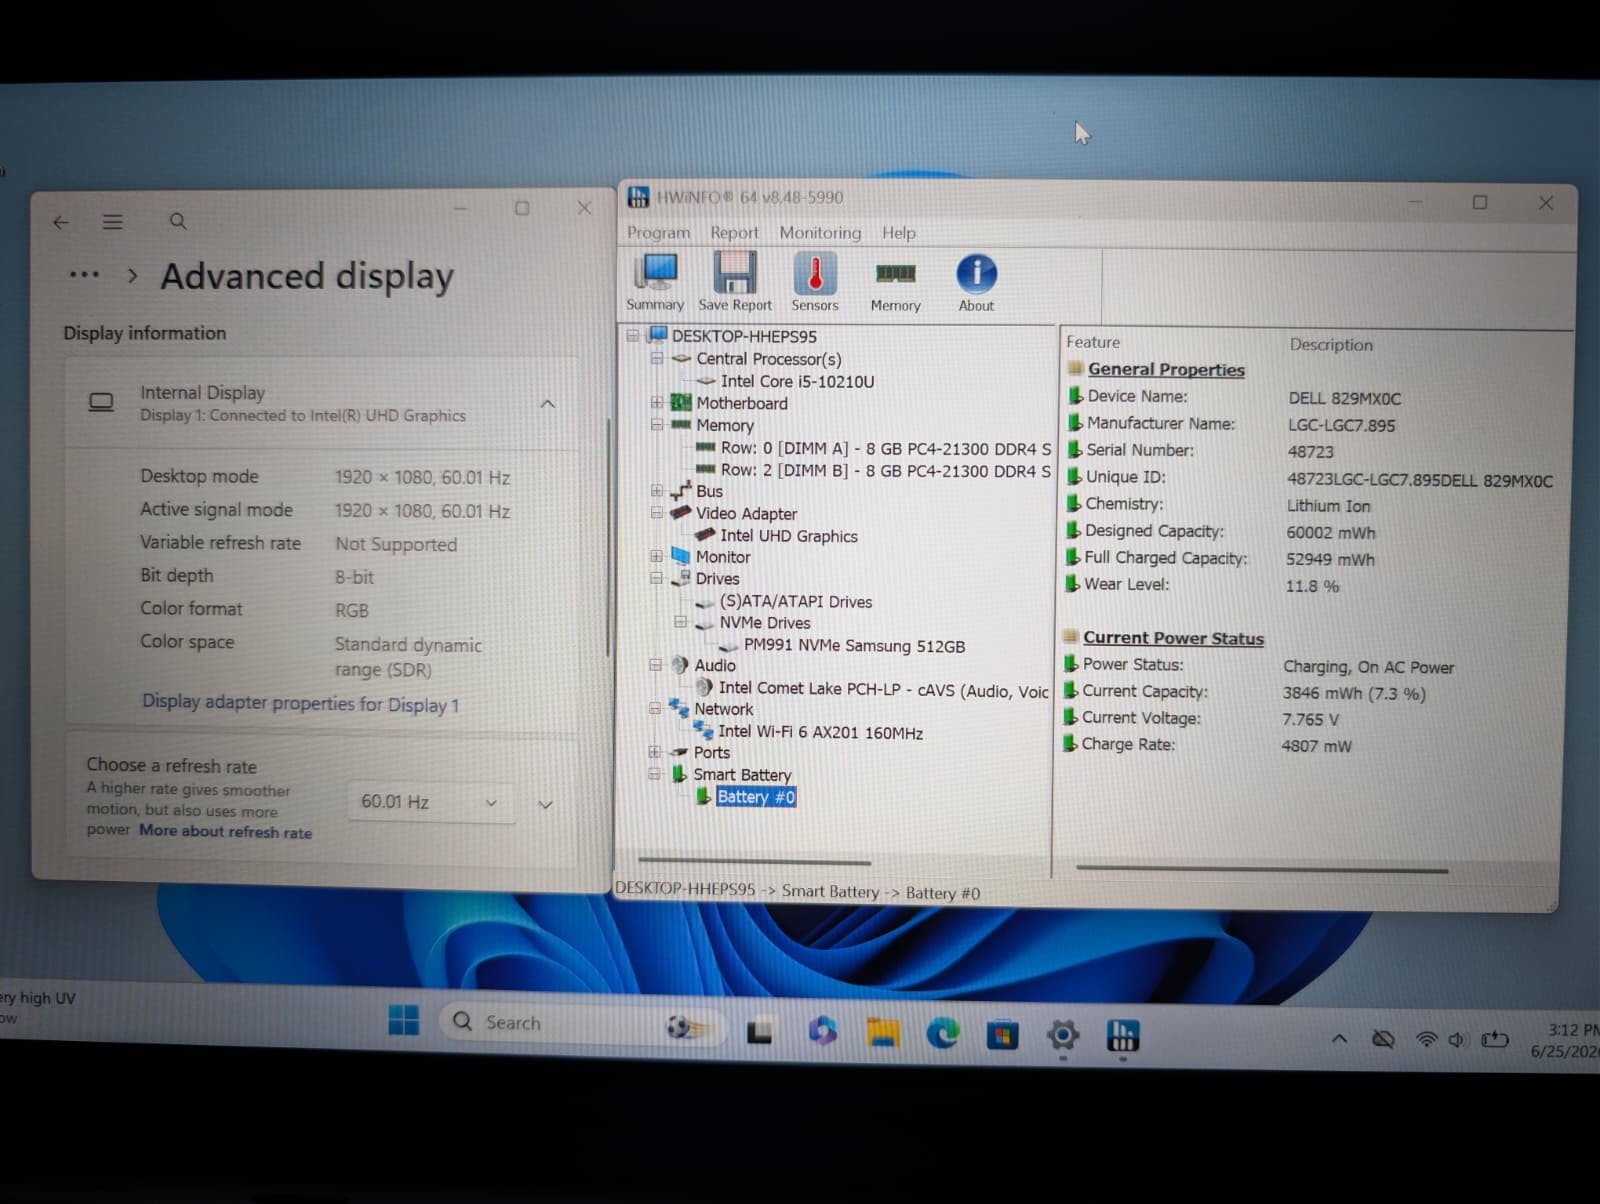Image resolution: width=1600 pixels, height=1204 pixels.
Task: Click the Settings search magnifier icon
Action: pos(178,221)
